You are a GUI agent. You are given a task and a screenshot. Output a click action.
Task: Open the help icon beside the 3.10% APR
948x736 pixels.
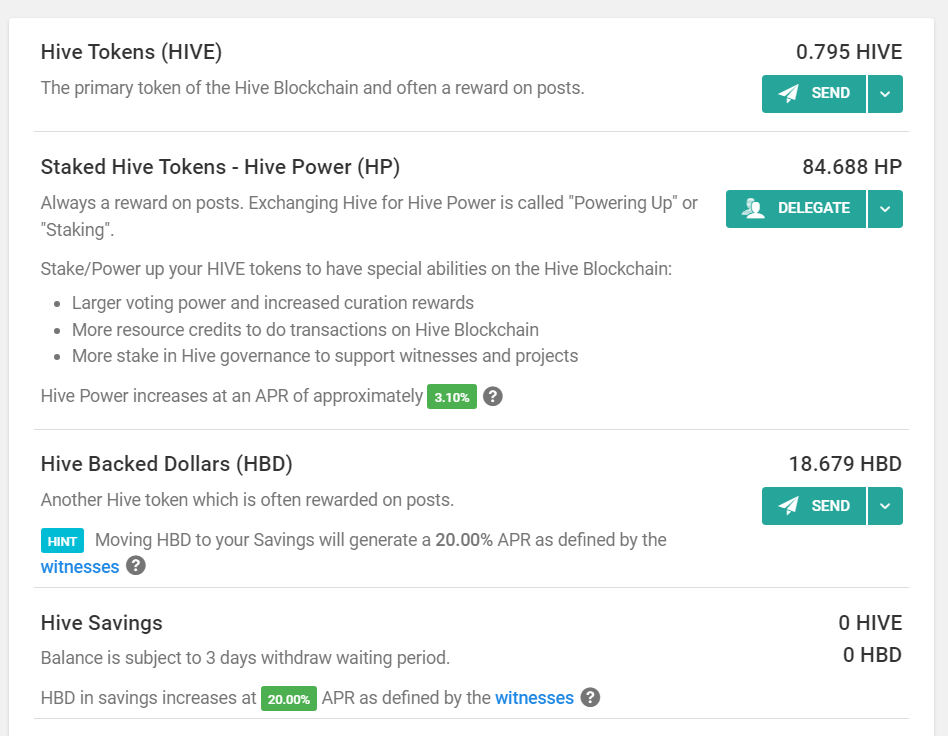493,396
